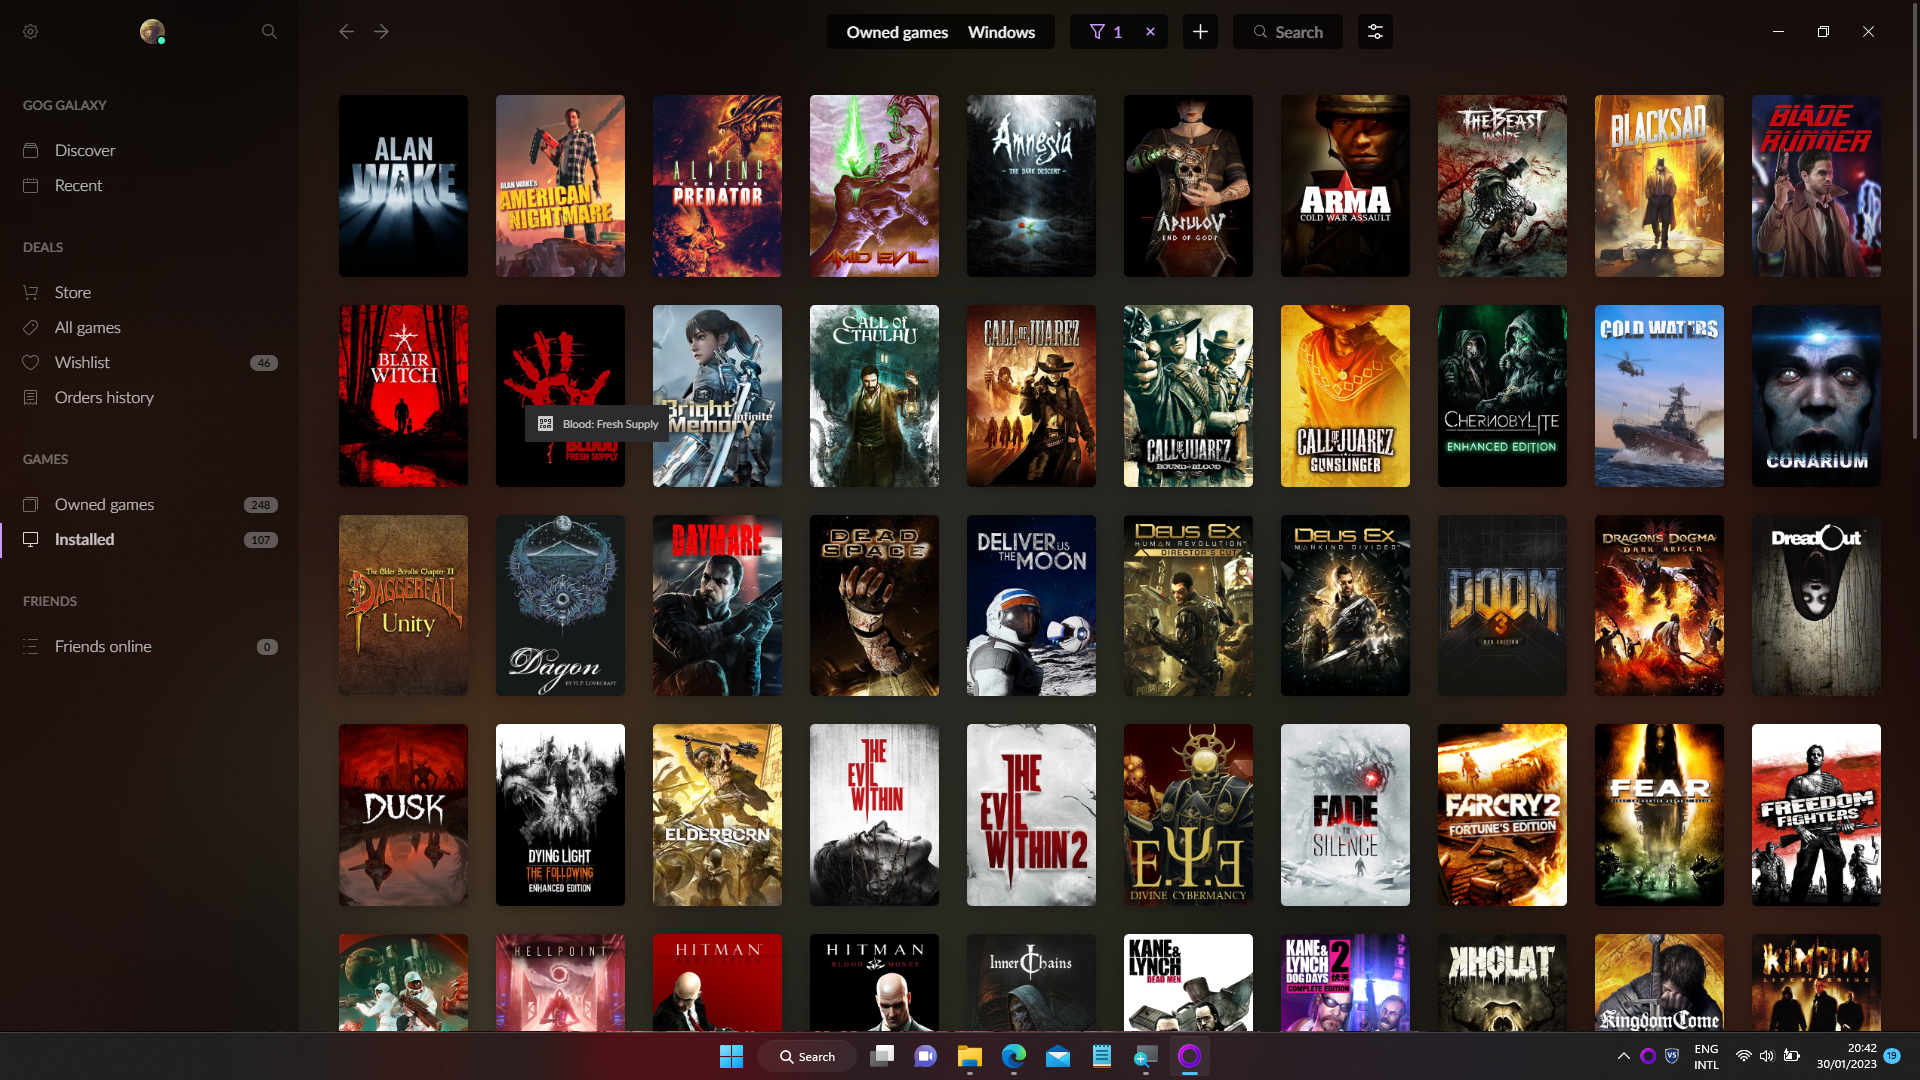Open the Discover section
Screen dimensions: 1920x1080
[x=85, y=150]
